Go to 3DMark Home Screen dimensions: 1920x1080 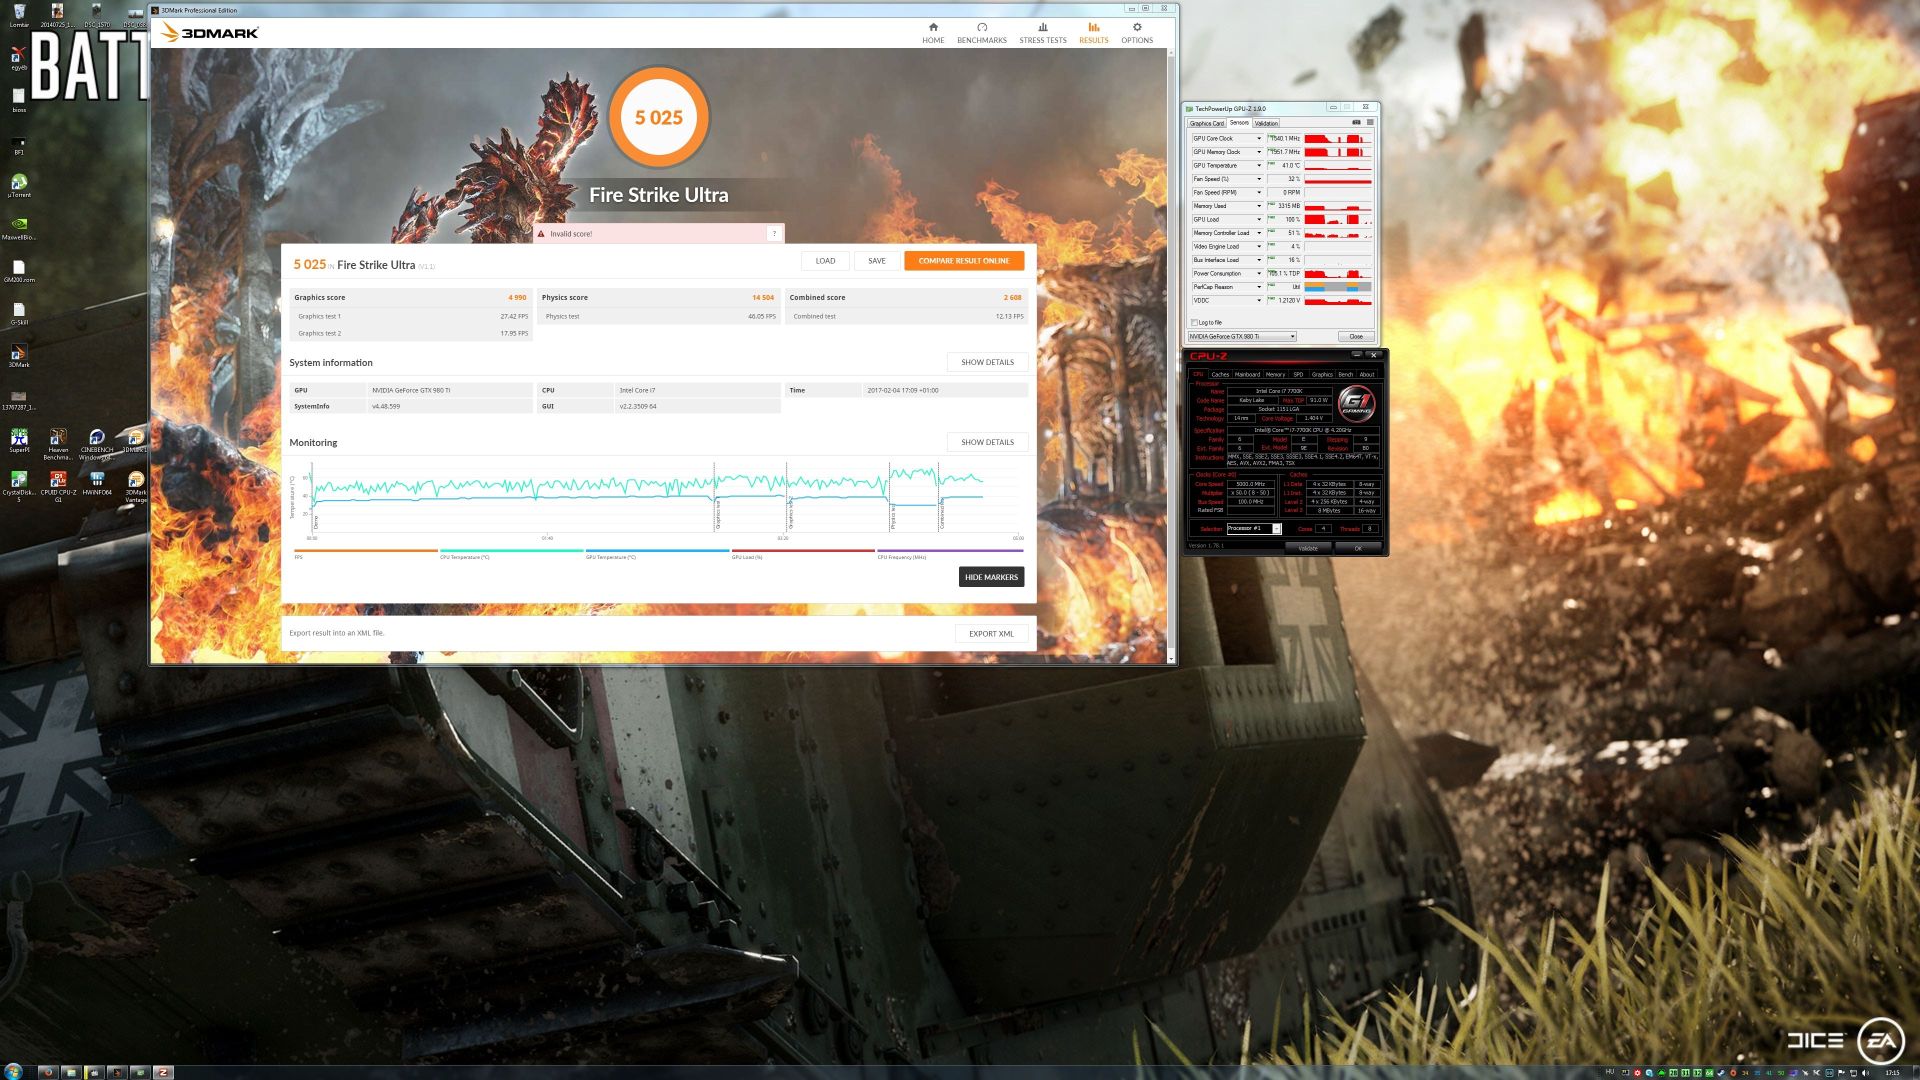click(933, 33)
